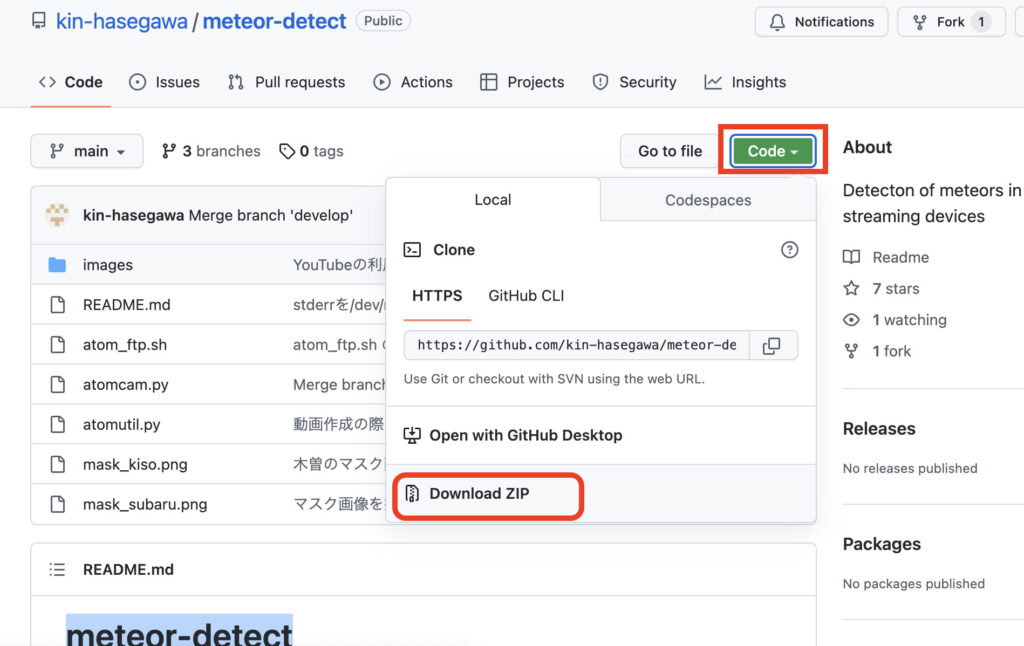This screenshot has height=646, width=1024.
Task: Open the atomutil.py file
Action: 121,425
